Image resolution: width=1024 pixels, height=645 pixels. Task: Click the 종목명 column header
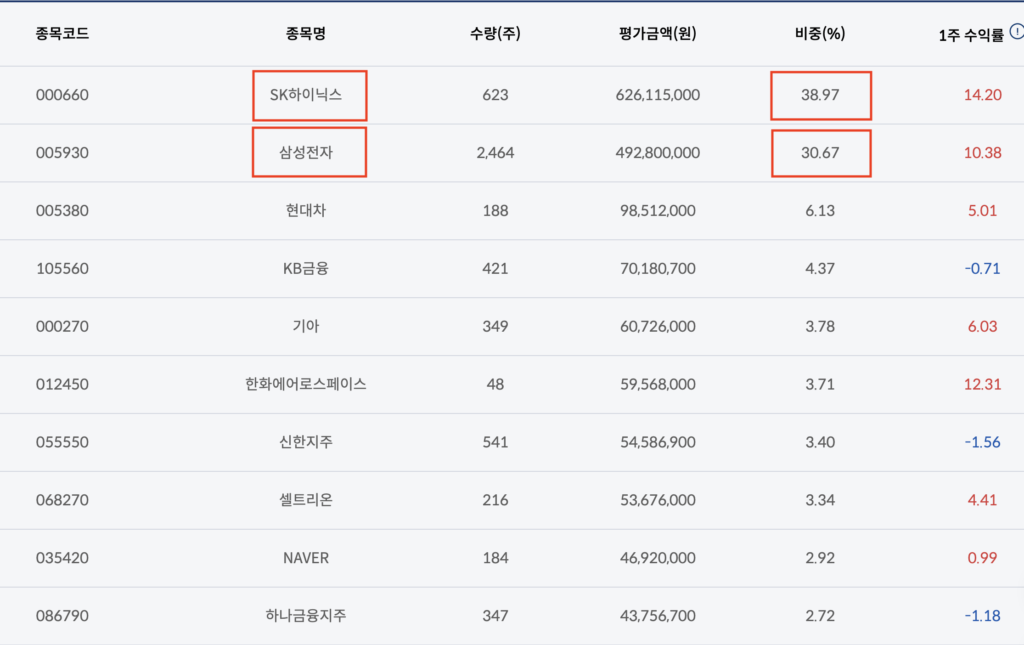pos(306,33)
